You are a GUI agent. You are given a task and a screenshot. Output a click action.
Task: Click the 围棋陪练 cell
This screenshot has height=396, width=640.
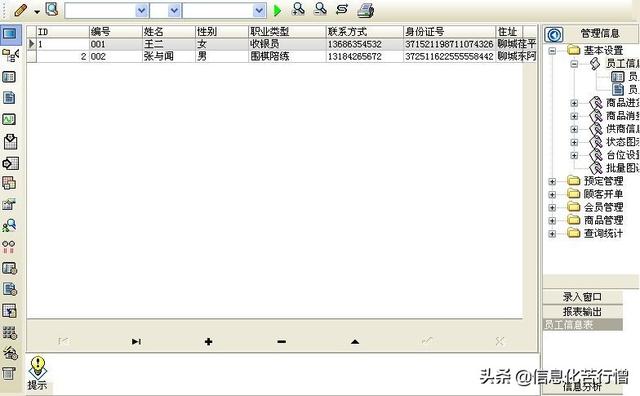[x=287, y=56]
